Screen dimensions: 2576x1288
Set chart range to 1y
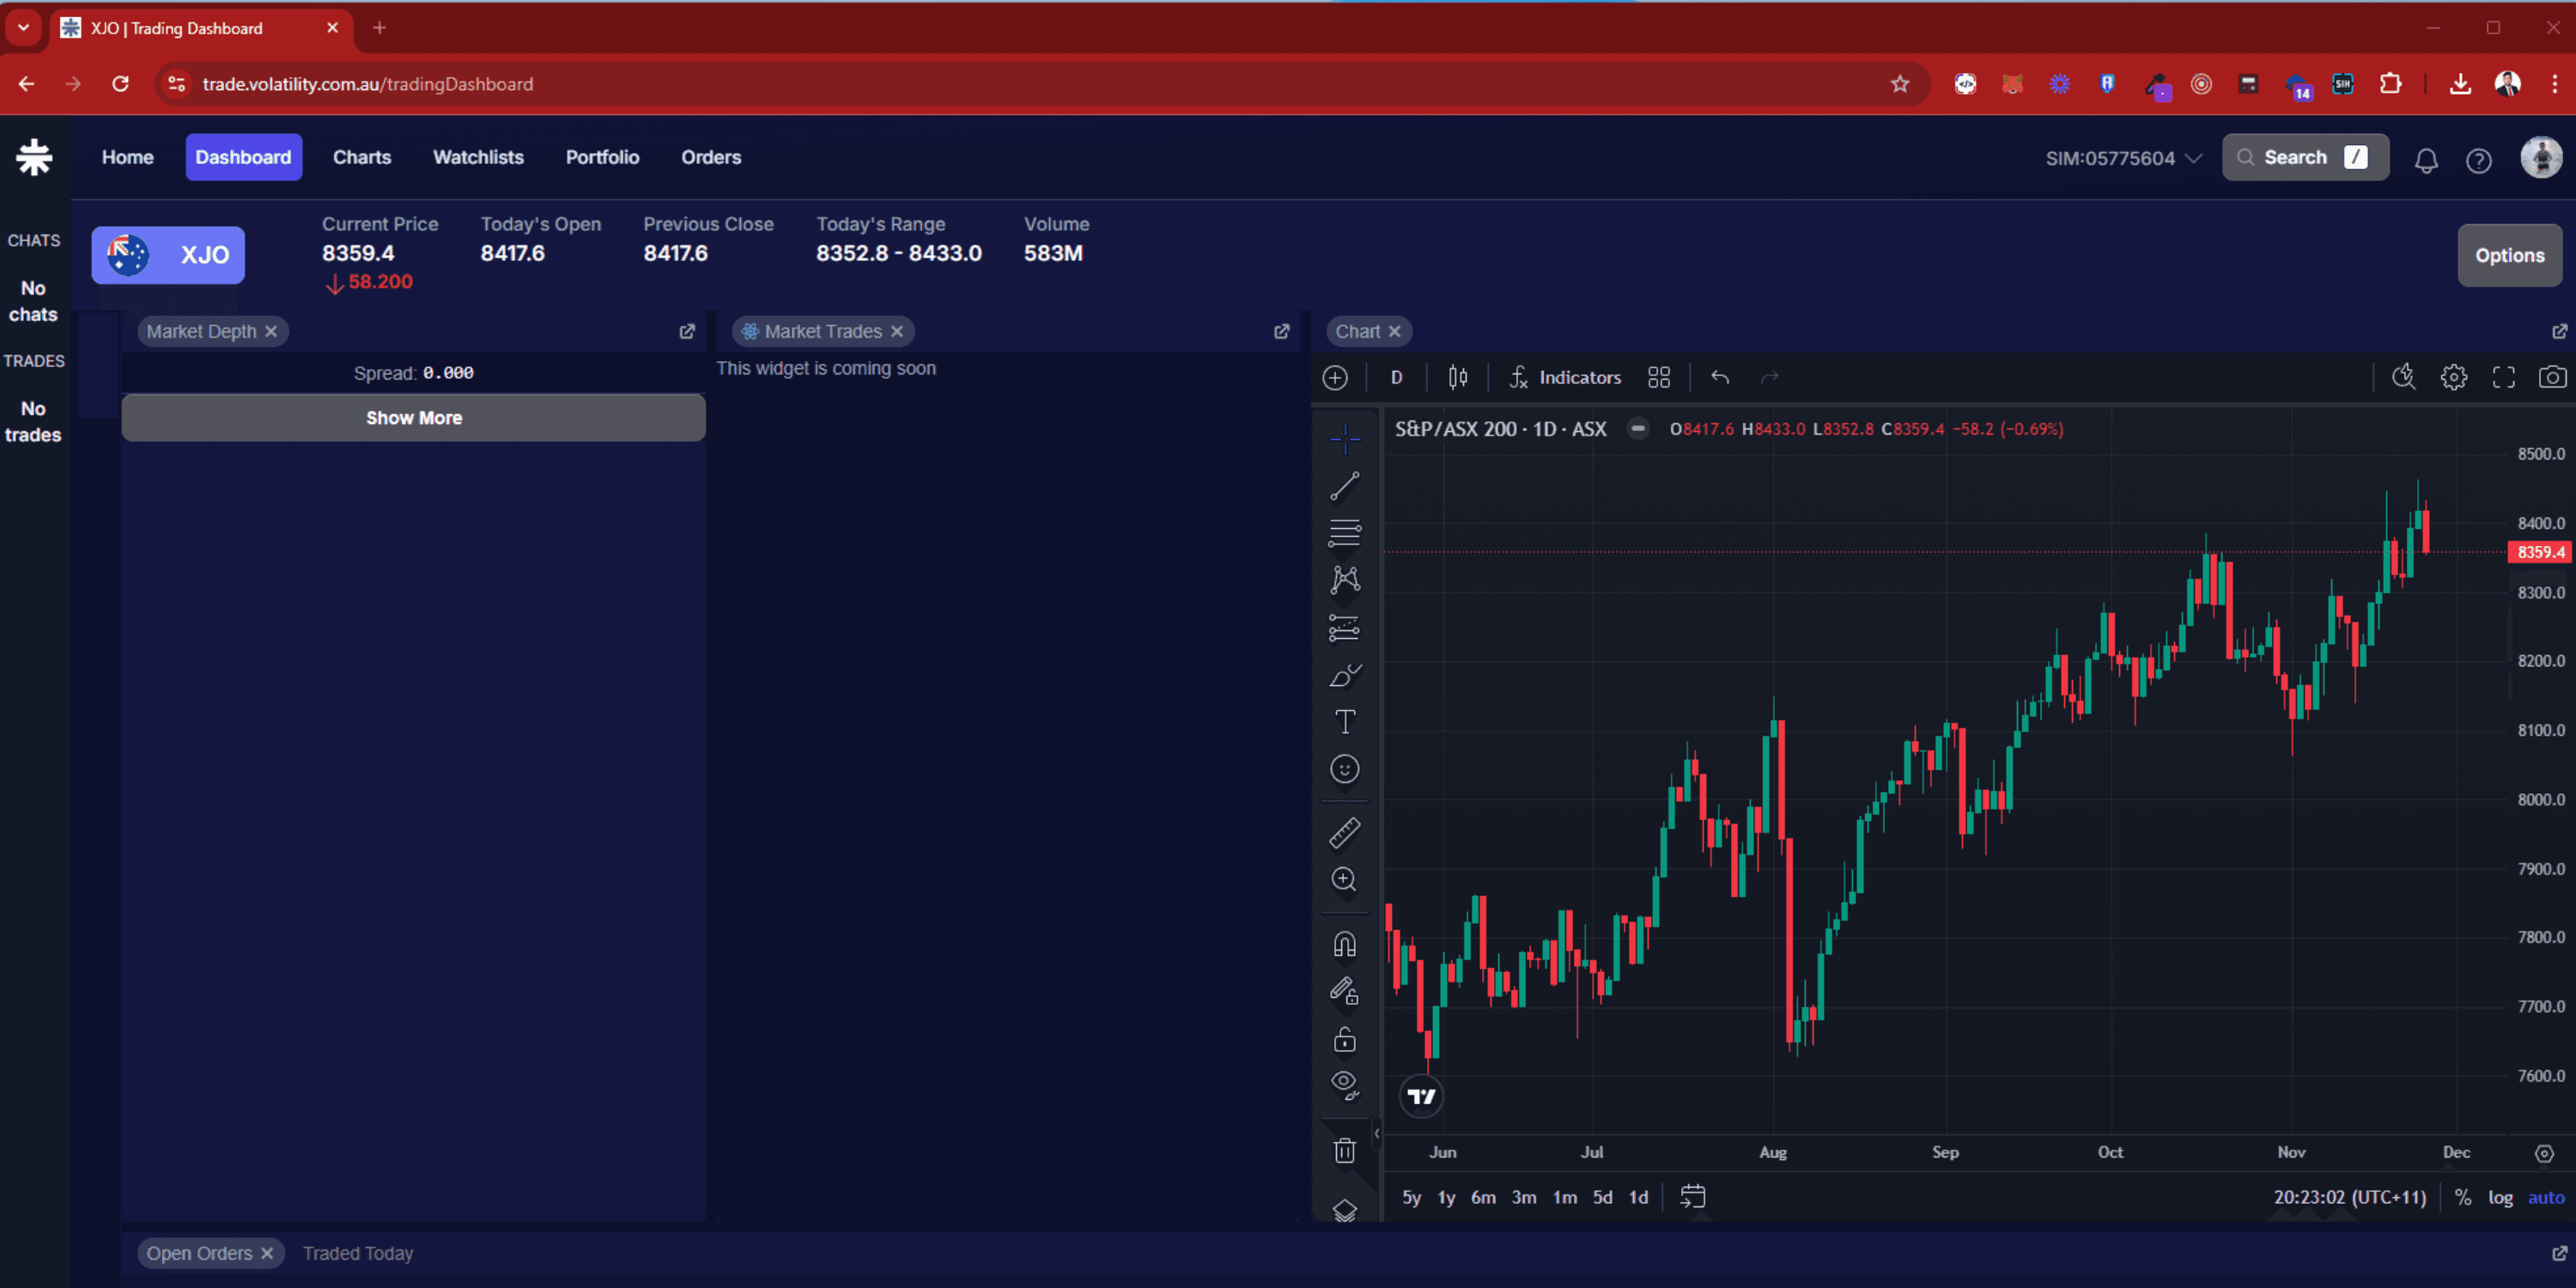[1446, 1197]
